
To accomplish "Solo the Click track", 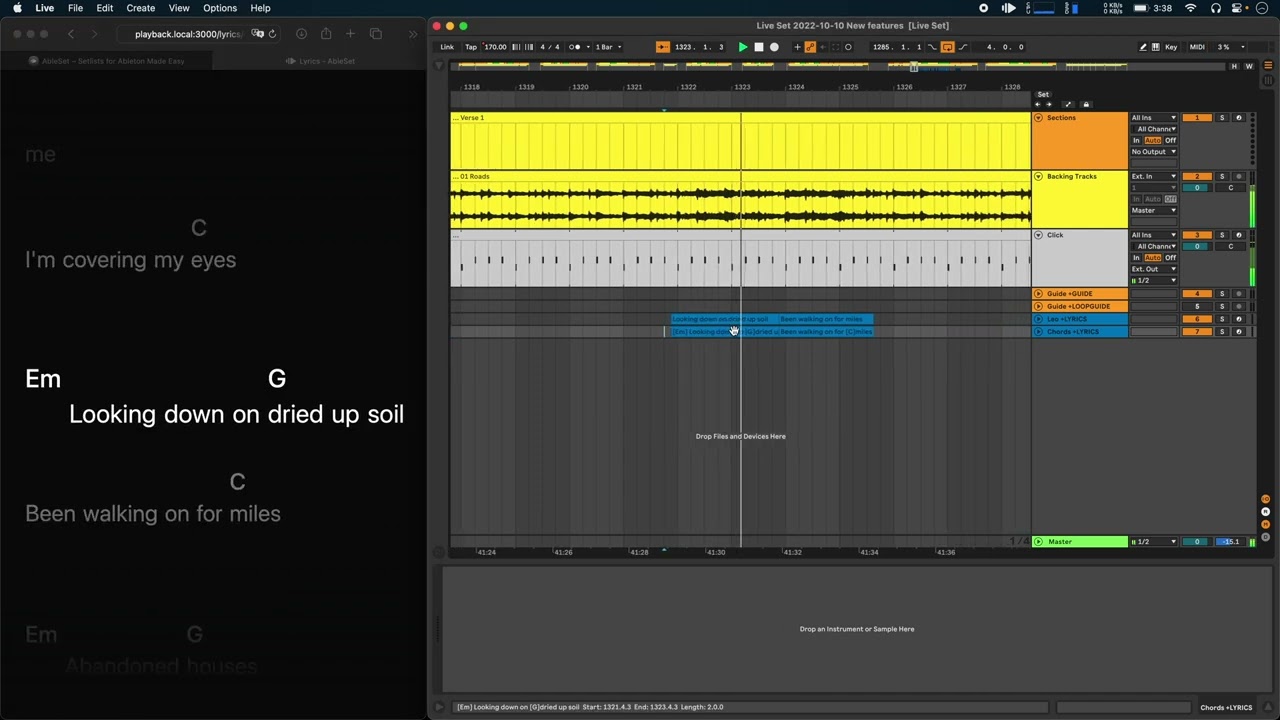I will (1222, 235).
